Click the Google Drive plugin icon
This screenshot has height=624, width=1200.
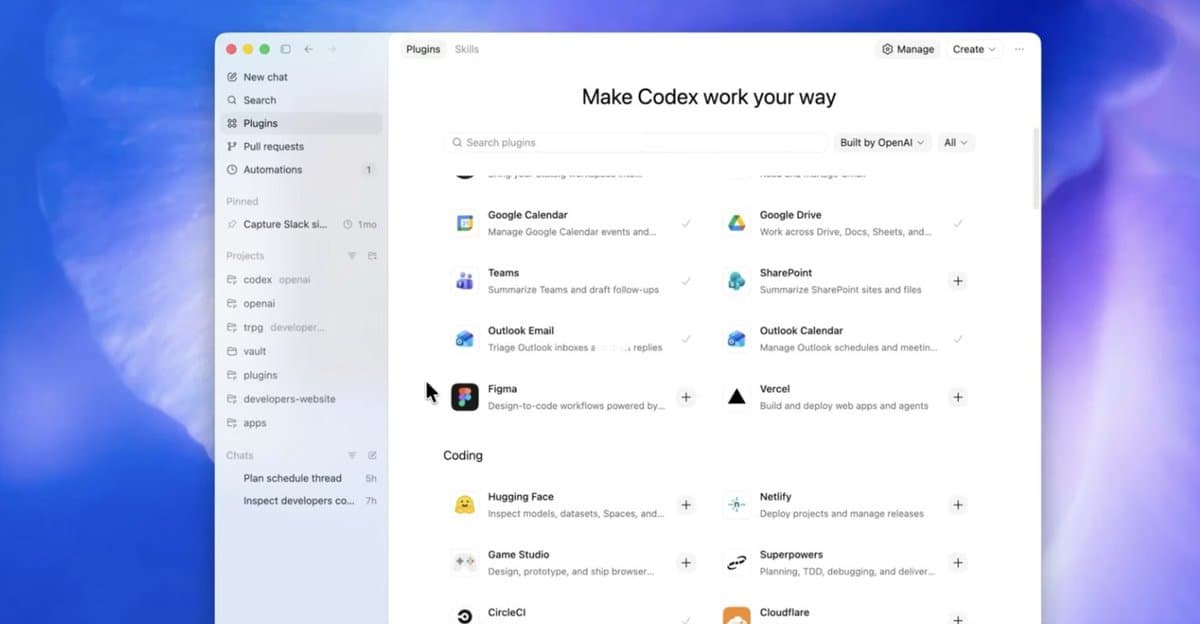click(737, 222)
